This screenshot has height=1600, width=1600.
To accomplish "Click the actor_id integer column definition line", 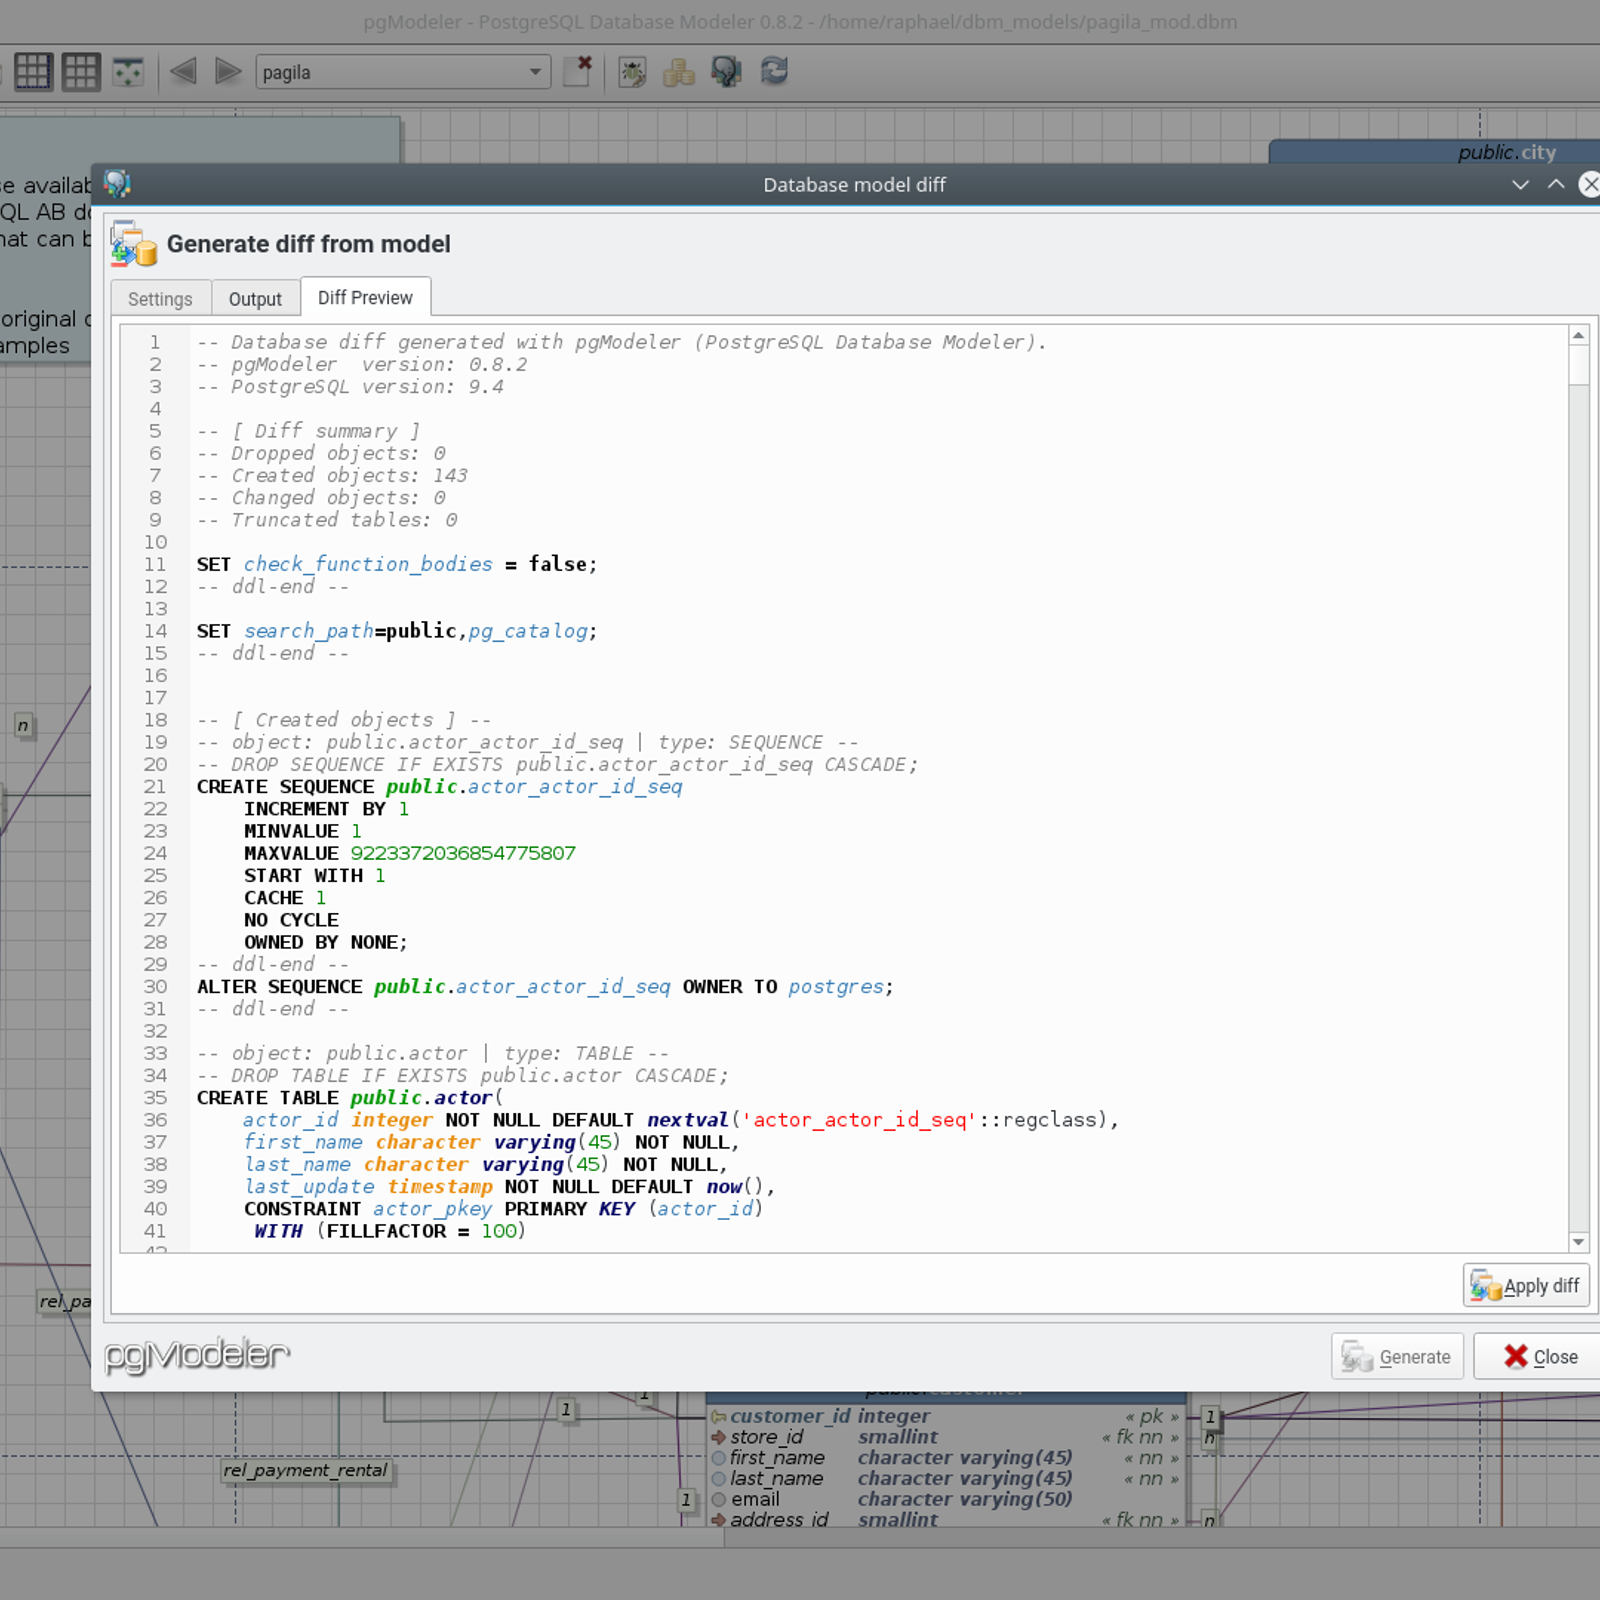I will tap(681, 1120).
